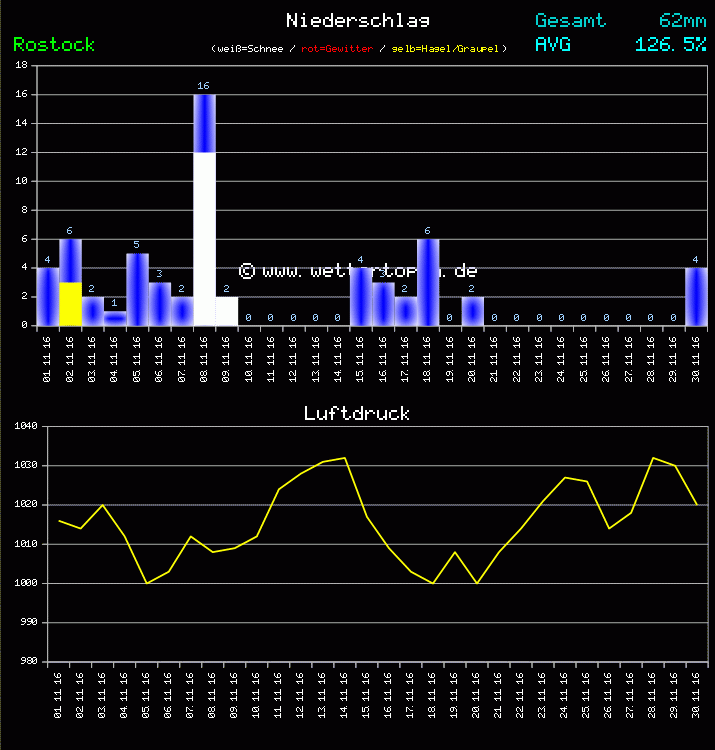
Task: Click the blue bar for 18.11.16
Action: click(428, 282)
